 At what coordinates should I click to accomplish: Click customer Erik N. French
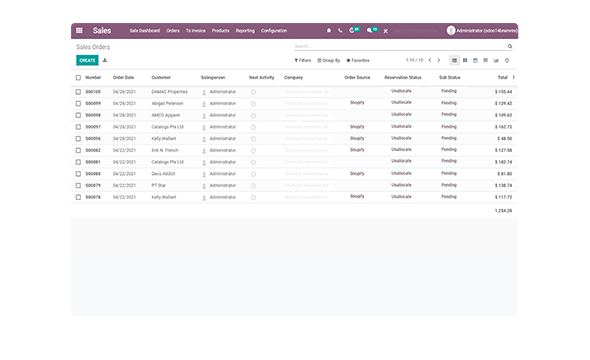tap(165, 150)
